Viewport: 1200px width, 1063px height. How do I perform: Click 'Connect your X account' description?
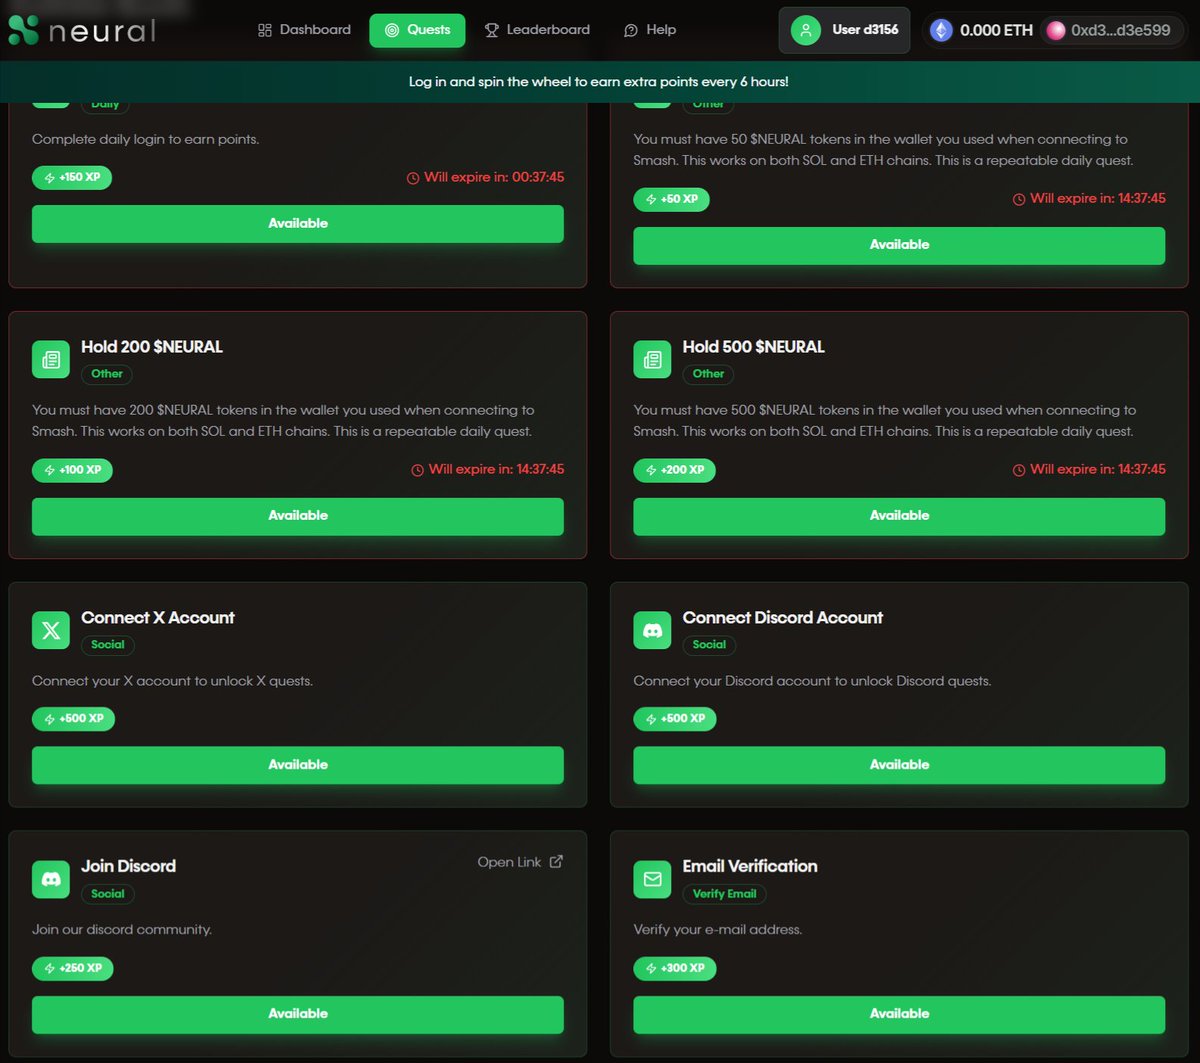pos(173,681)
